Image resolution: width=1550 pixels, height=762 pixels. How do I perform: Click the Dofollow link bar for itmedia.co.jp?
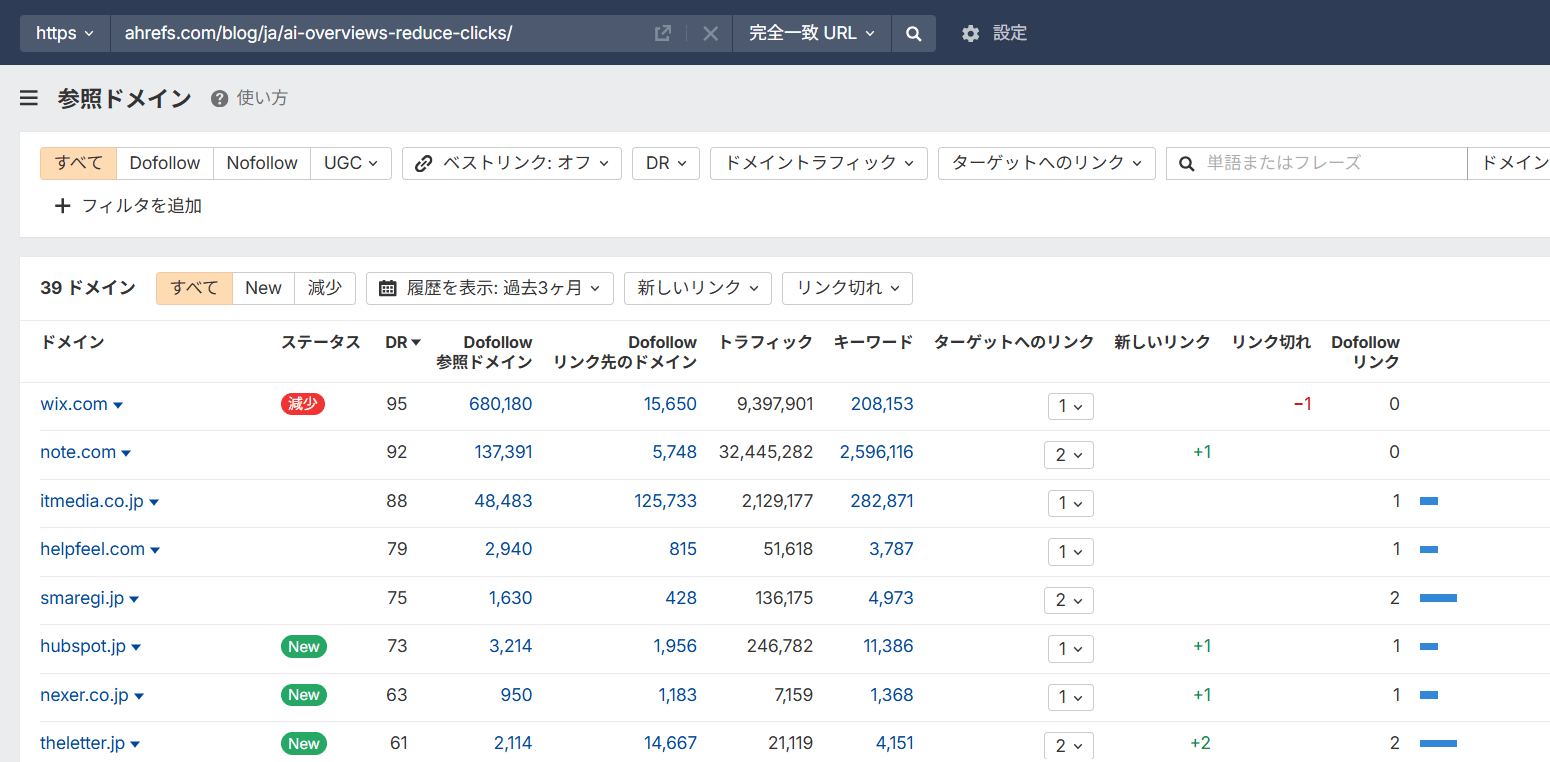pyautogui.click(x=1429, y=501)
